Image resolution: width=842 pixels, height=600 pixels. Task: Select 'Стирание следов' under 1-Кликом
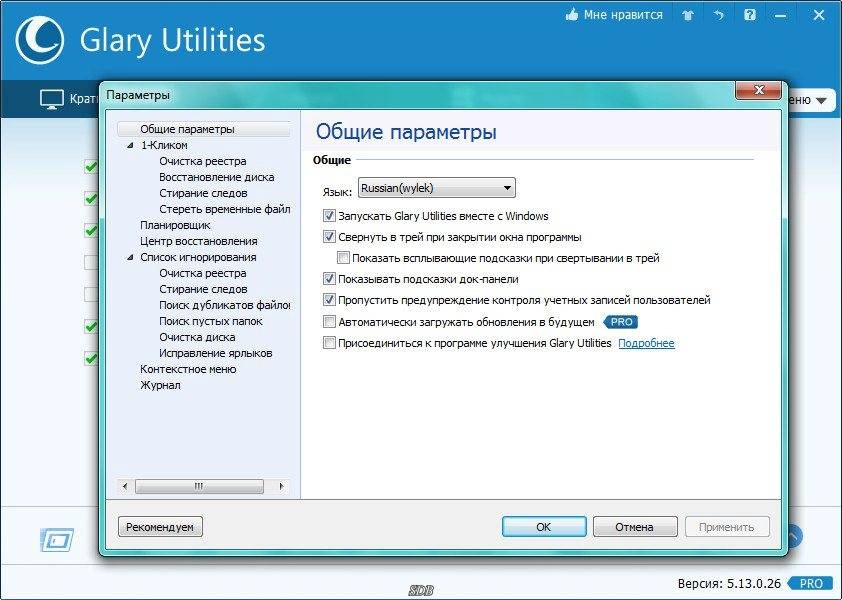click(x=203, y=193)
